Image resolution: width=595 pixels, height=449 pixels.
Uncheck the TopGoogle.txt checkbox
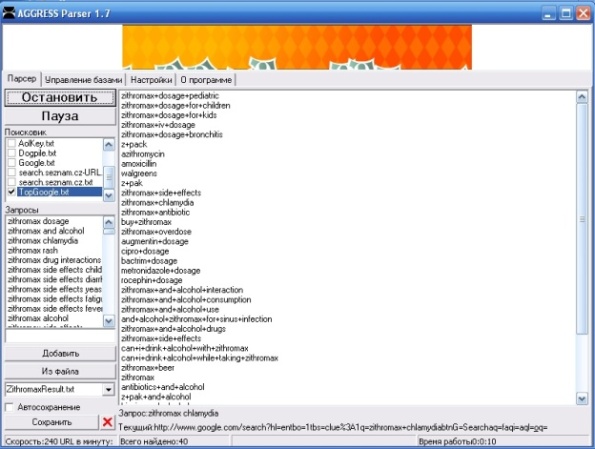12,192
